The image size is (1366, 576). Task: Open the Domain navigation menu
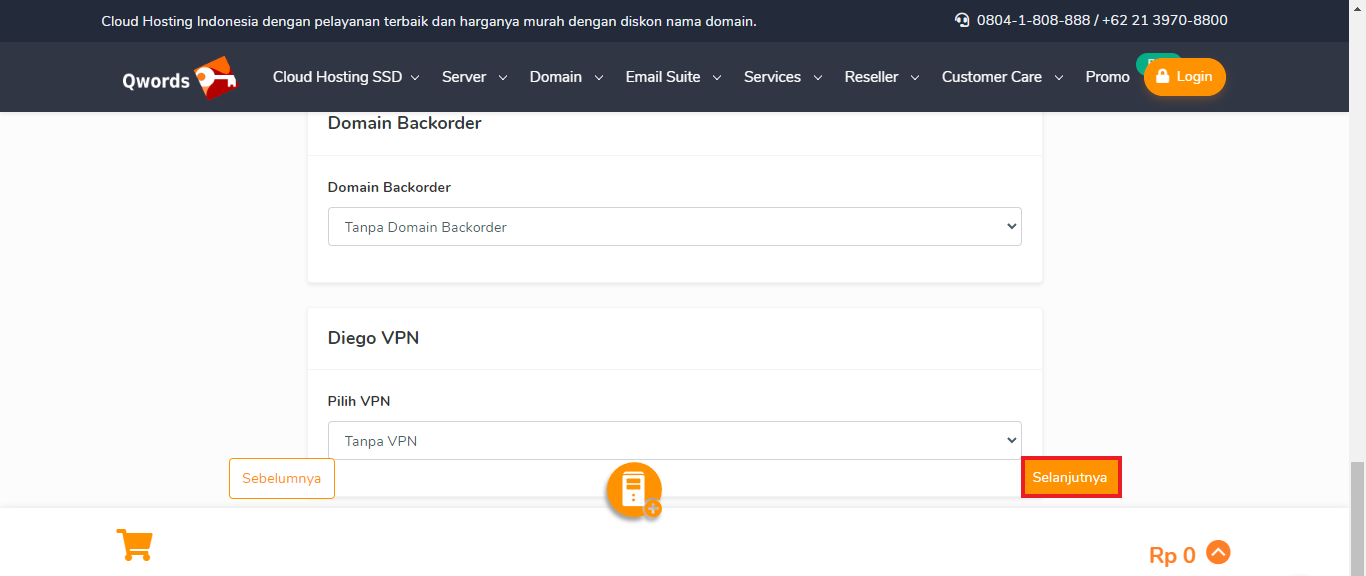coord(566,77)
